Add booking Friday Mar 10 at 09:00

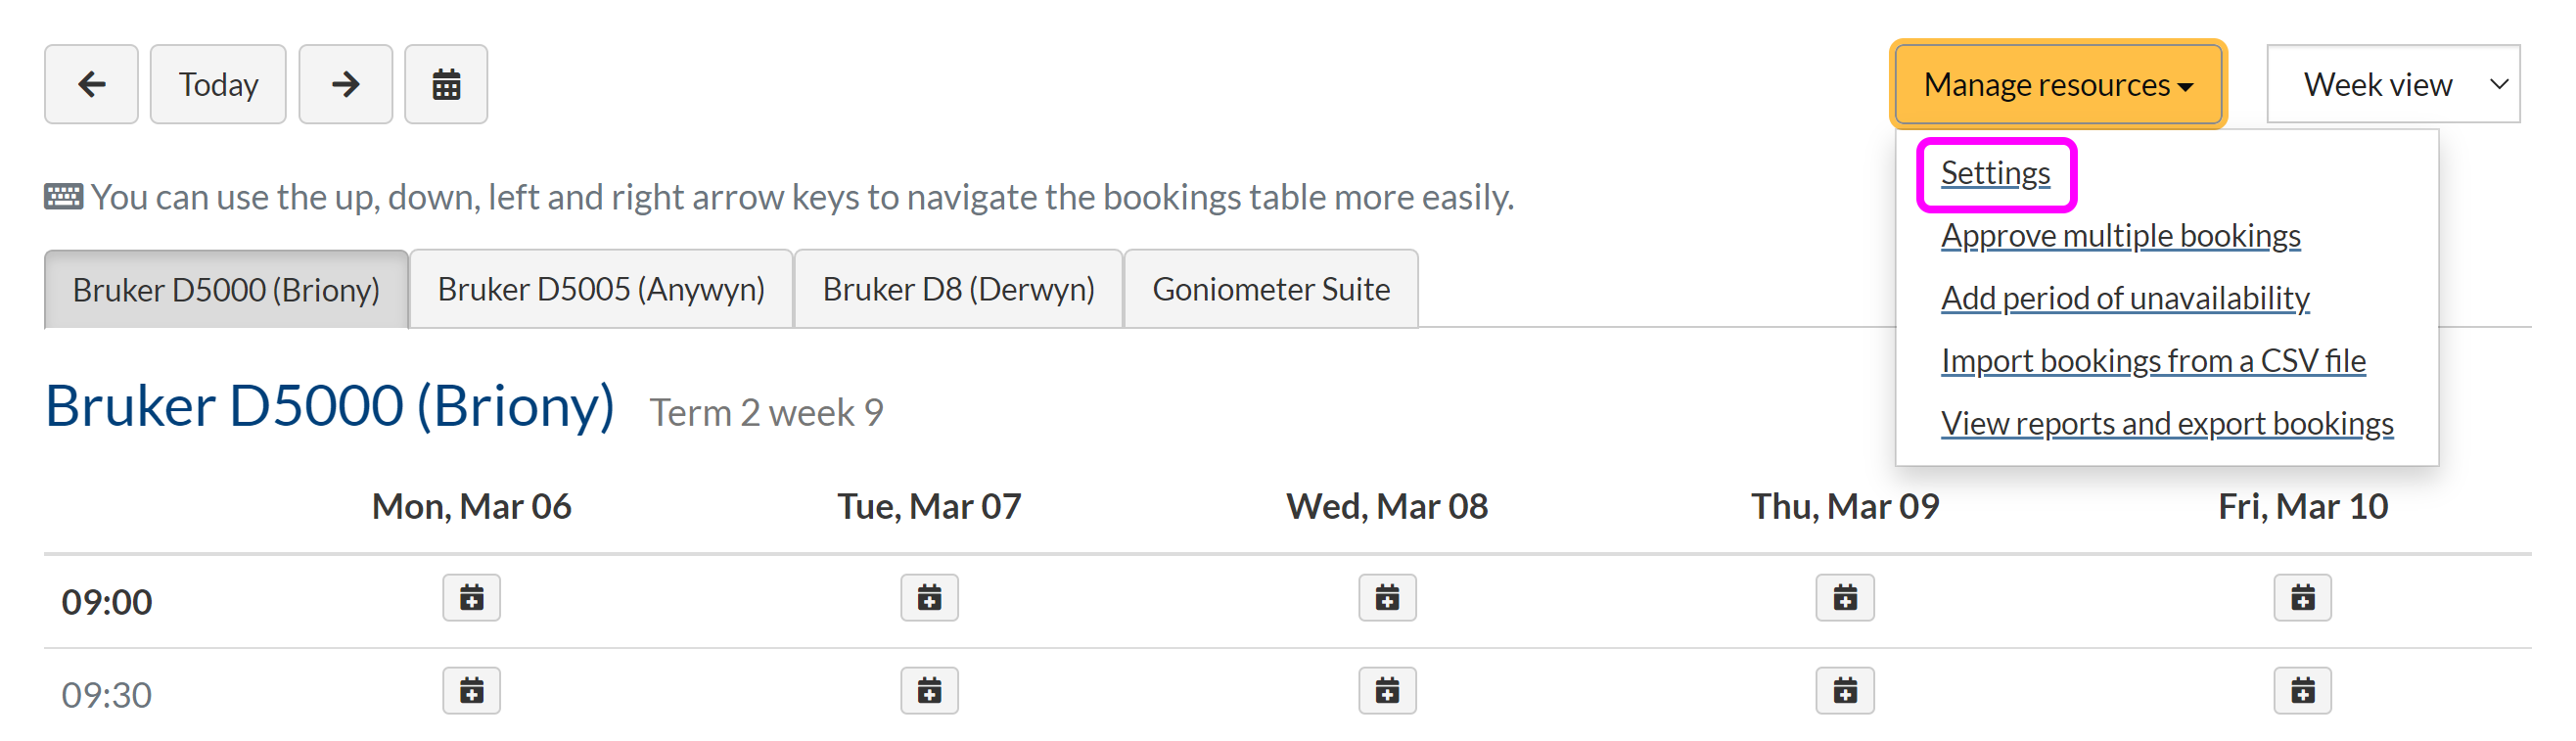coord(2302,598)
